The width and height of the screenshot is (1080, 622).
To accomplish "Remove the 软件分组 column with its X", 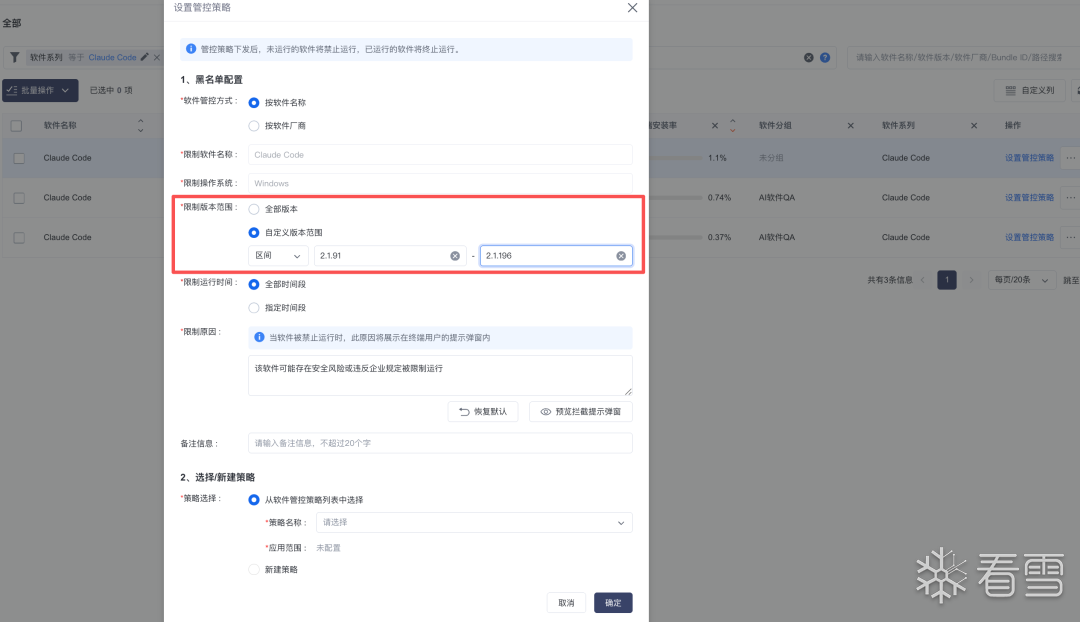I will click(850, 125).
